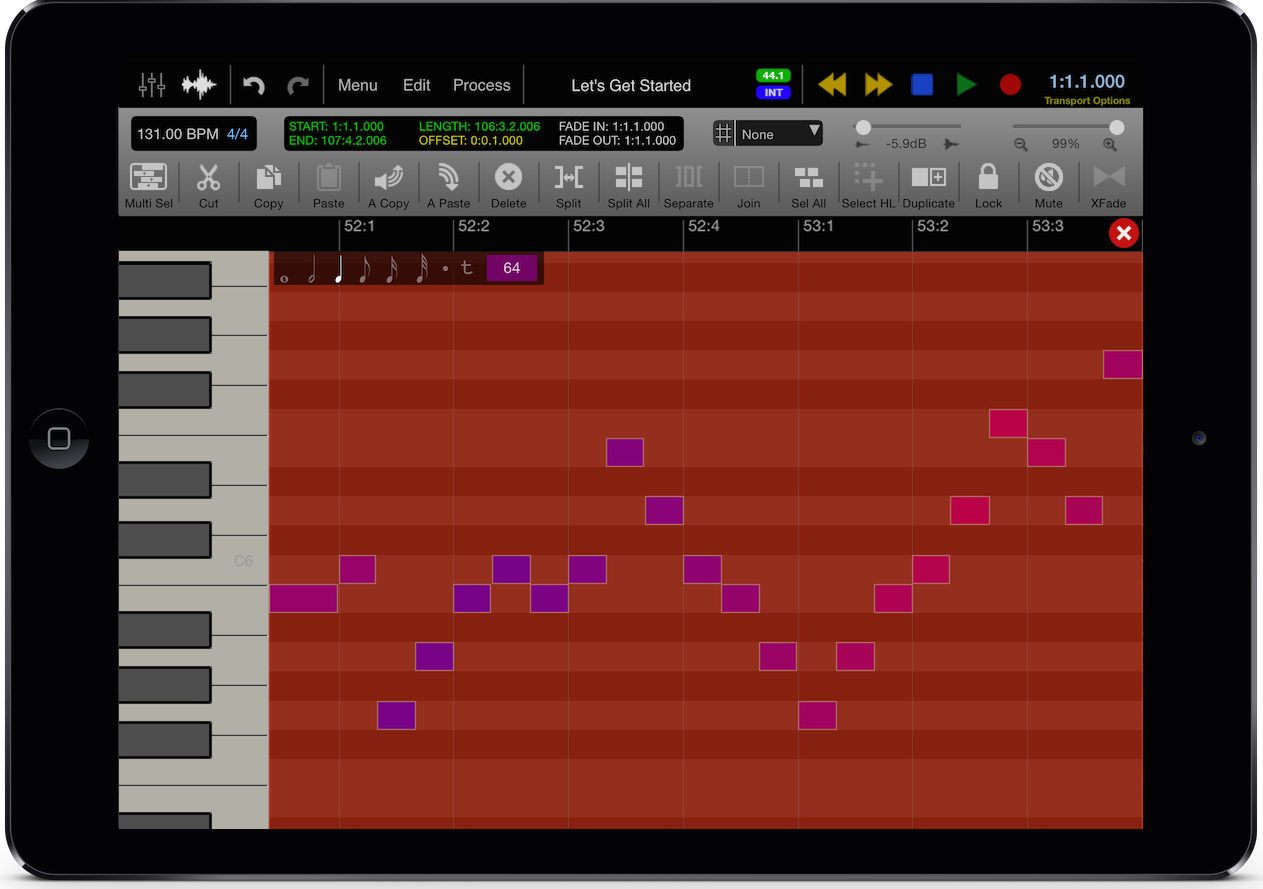
Task: Open the Menu item
Action: click(x=357, y=85)
